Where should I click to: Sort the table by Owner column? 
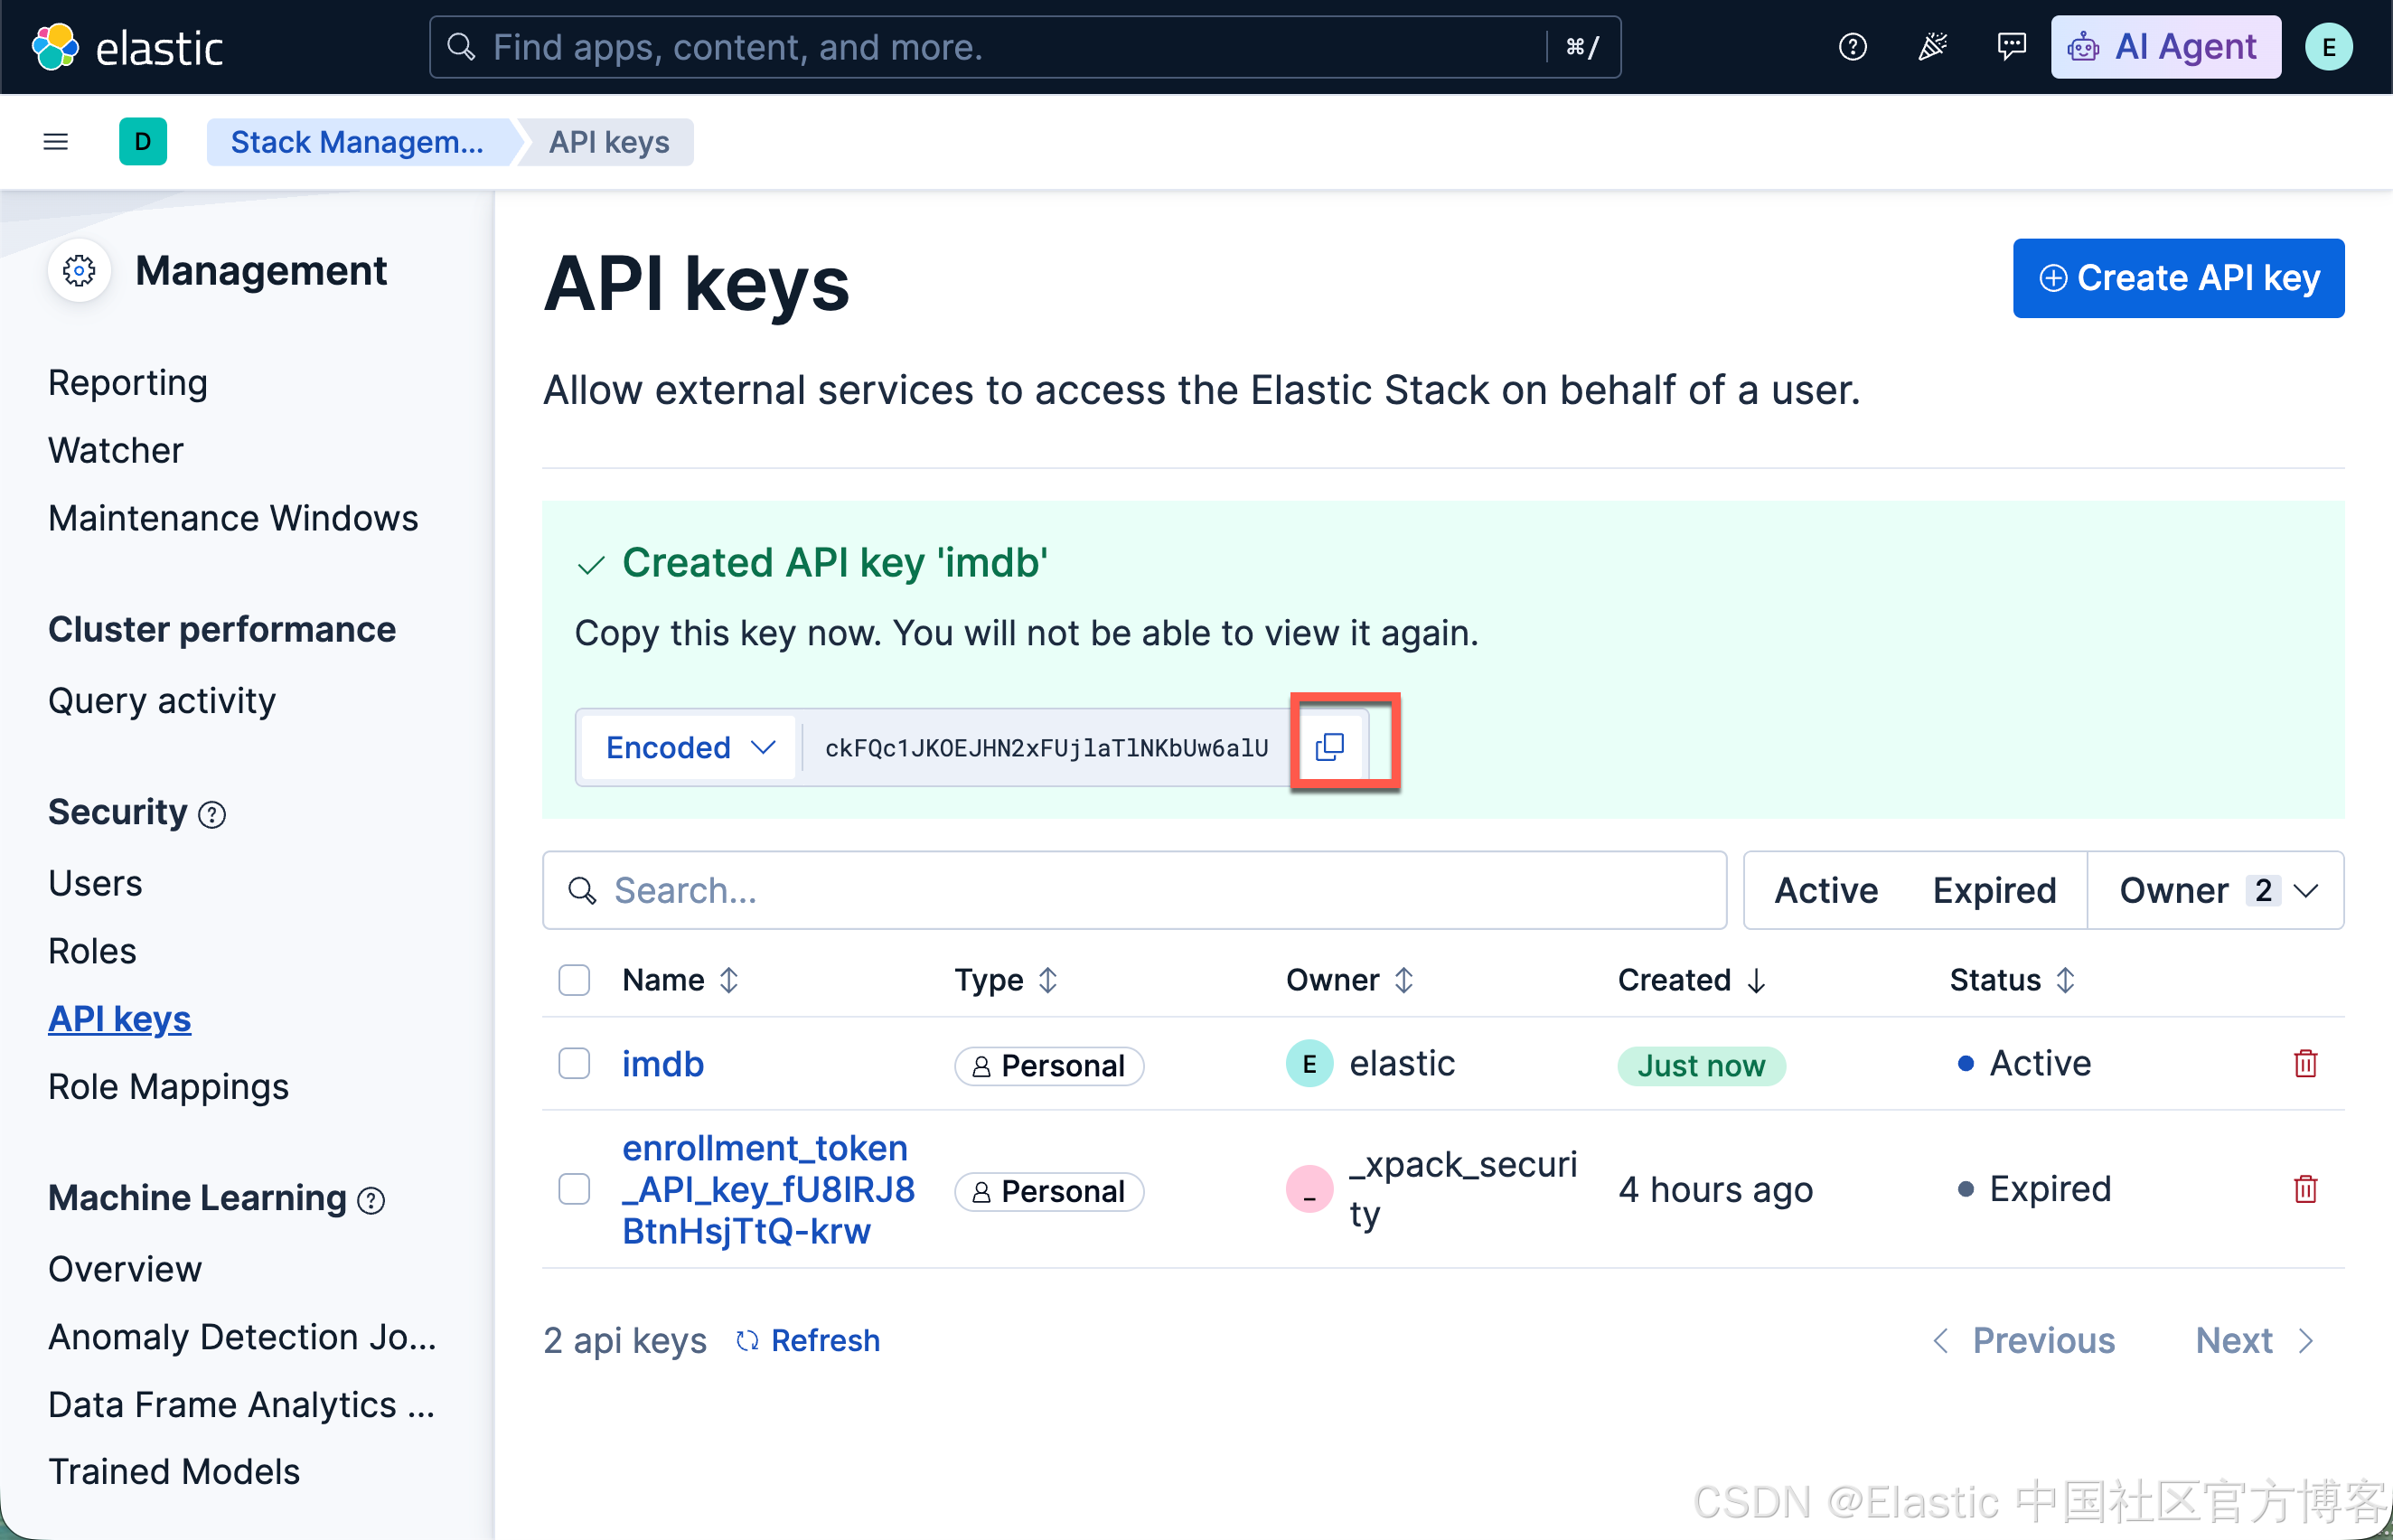click(x=1350, y=980)
